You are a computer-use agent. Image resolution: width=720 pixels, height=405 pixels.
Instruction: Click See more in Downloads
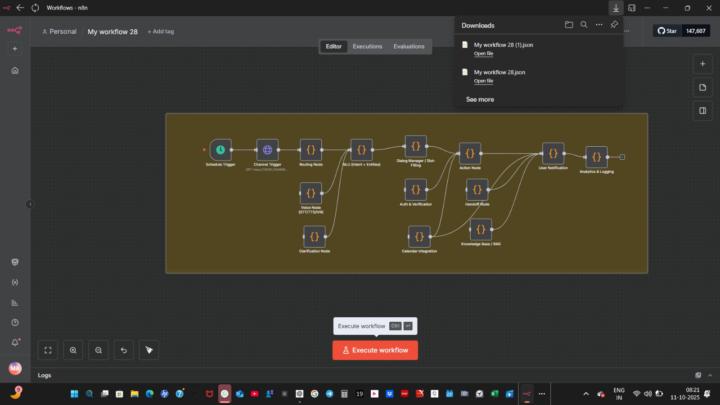pyautogui.click(x=480, y=99)
